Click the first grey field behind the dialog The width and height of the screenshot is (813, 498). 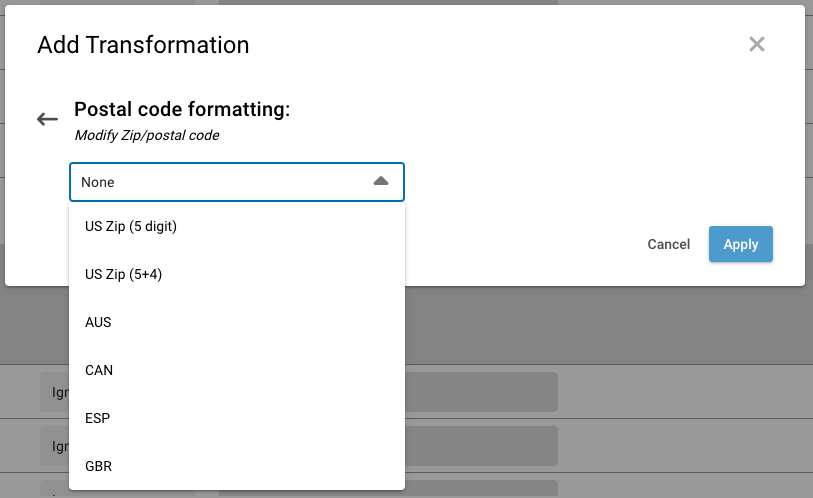tap(480, 392)
